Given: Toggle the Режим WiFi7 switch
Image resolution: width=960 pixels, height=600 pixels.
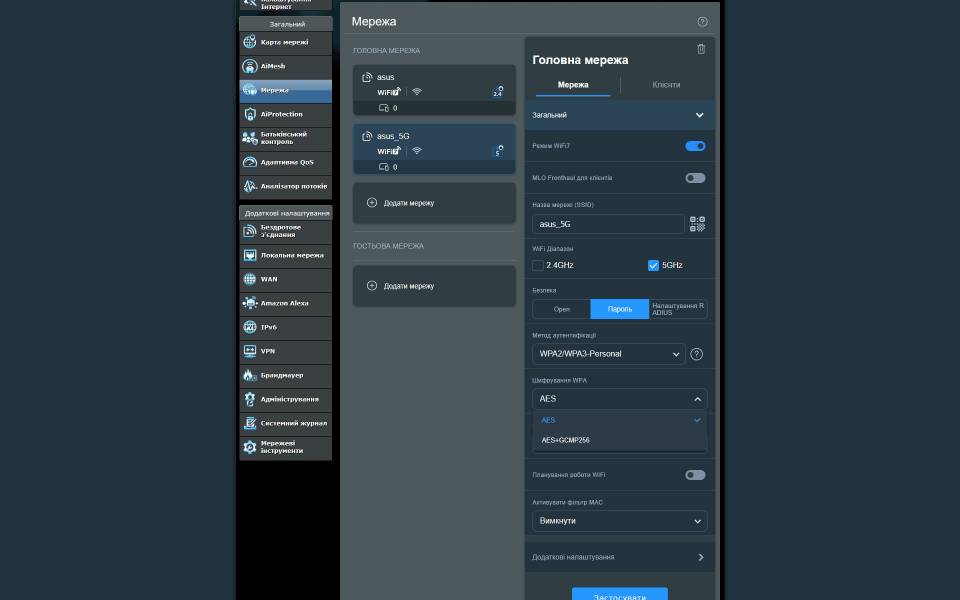Looking at the screenshot, I should point(695,146).
